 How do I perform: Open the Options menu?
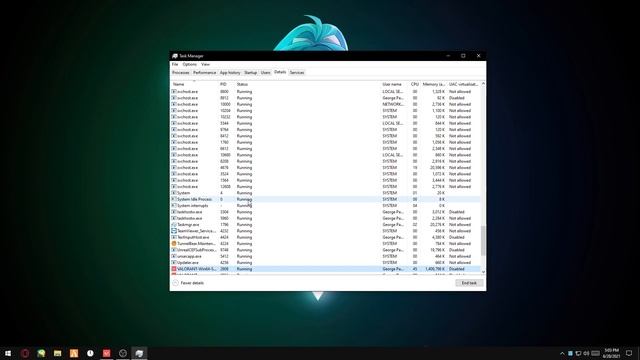coord(189,64)
